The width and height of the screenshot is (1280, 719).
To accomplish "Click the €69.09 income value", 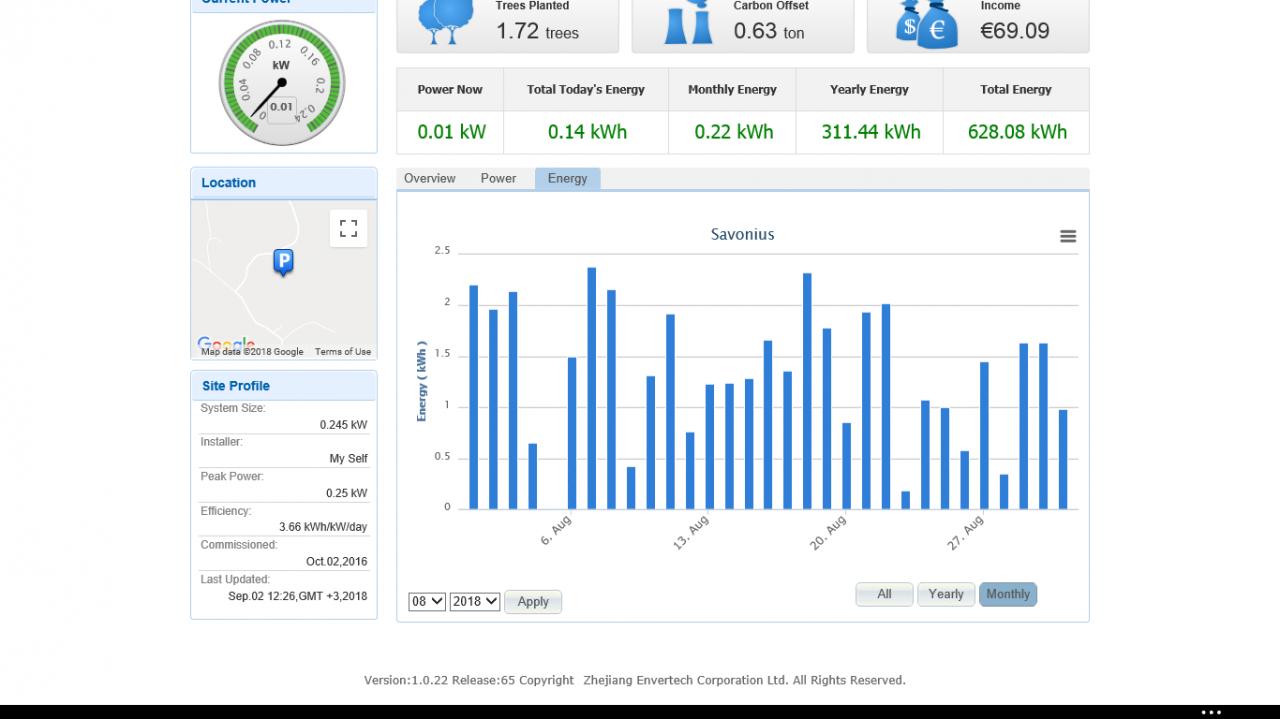I will 1015,31.
